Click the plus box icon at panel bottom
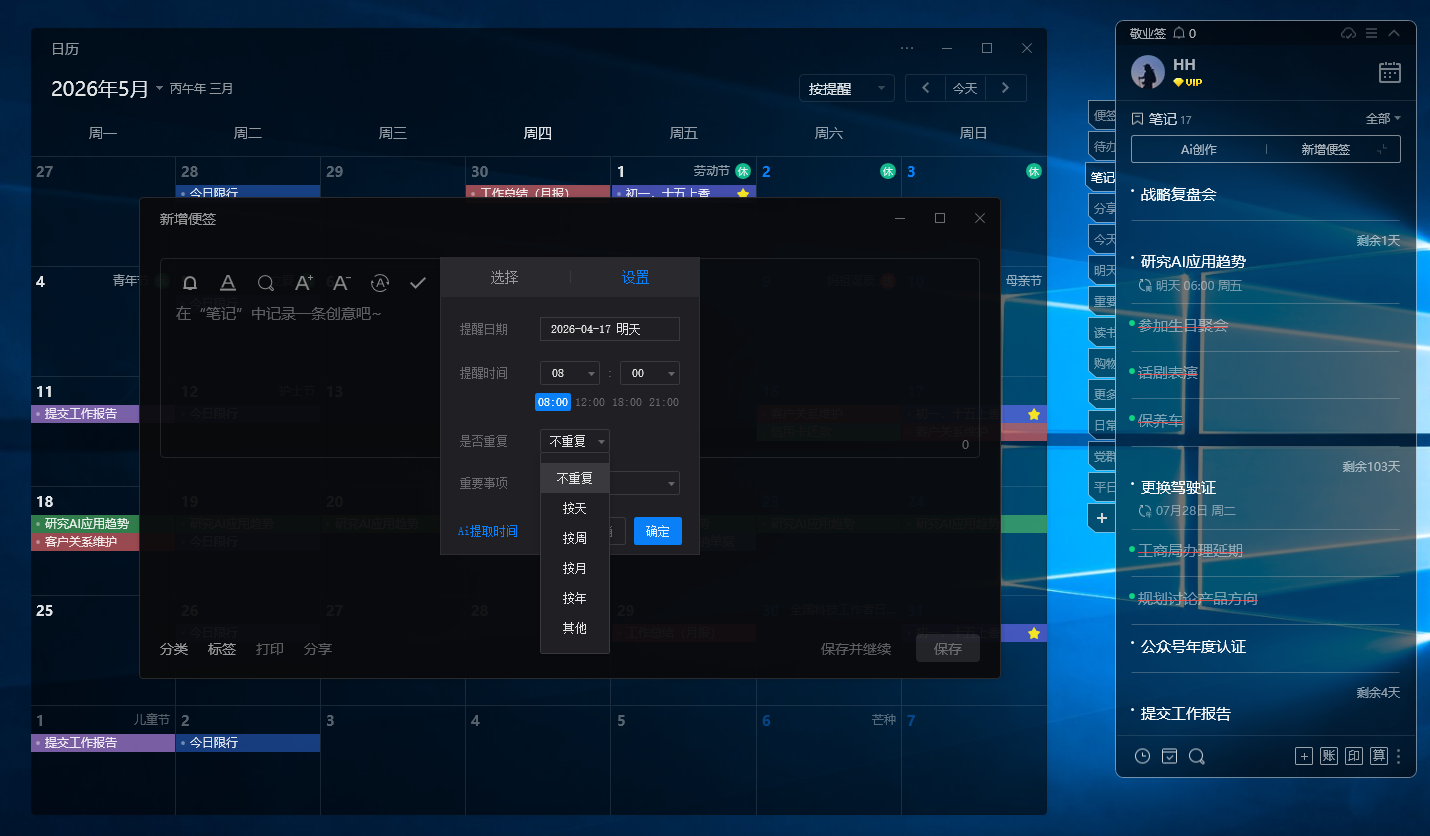Screen dimensions: 1430x836 1304,756
